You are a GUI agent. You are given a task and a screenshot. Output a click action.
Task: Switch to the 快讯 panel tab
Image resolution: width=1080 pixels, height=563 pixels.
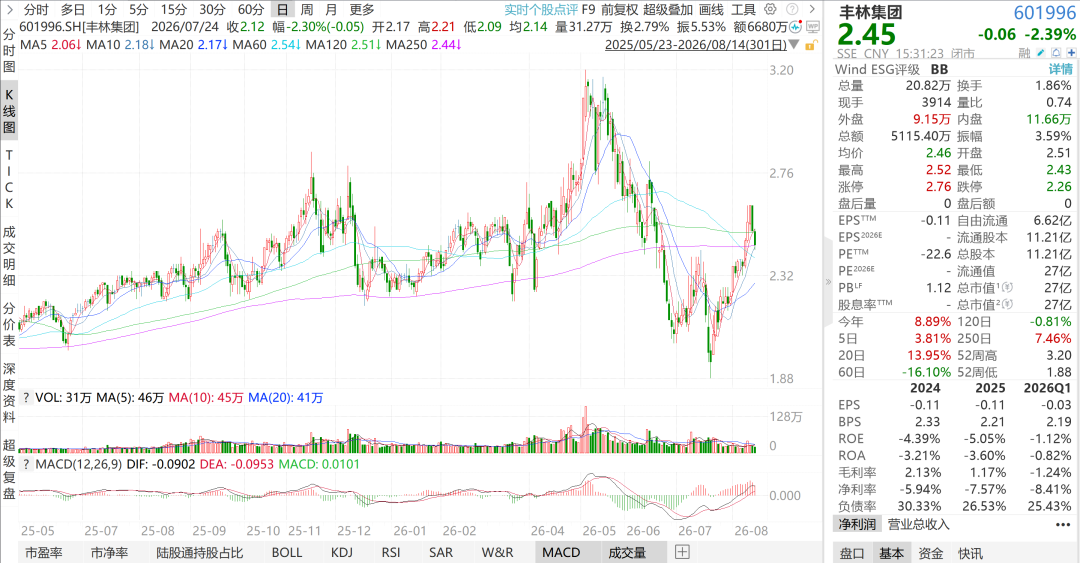click(x=970, y=553)
